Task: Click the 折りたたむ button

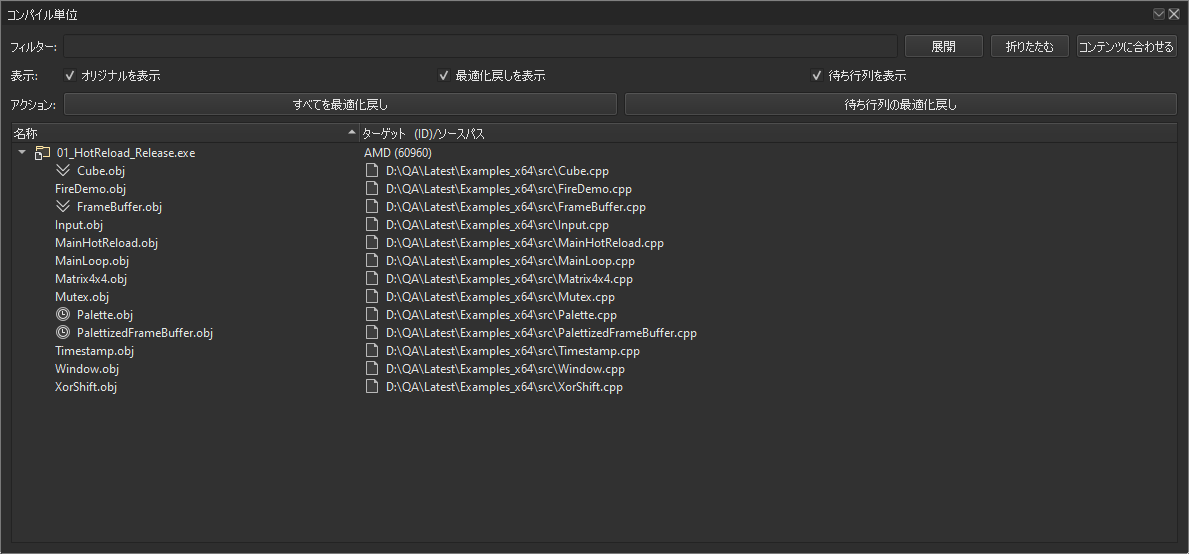Action: point(1030,46)
